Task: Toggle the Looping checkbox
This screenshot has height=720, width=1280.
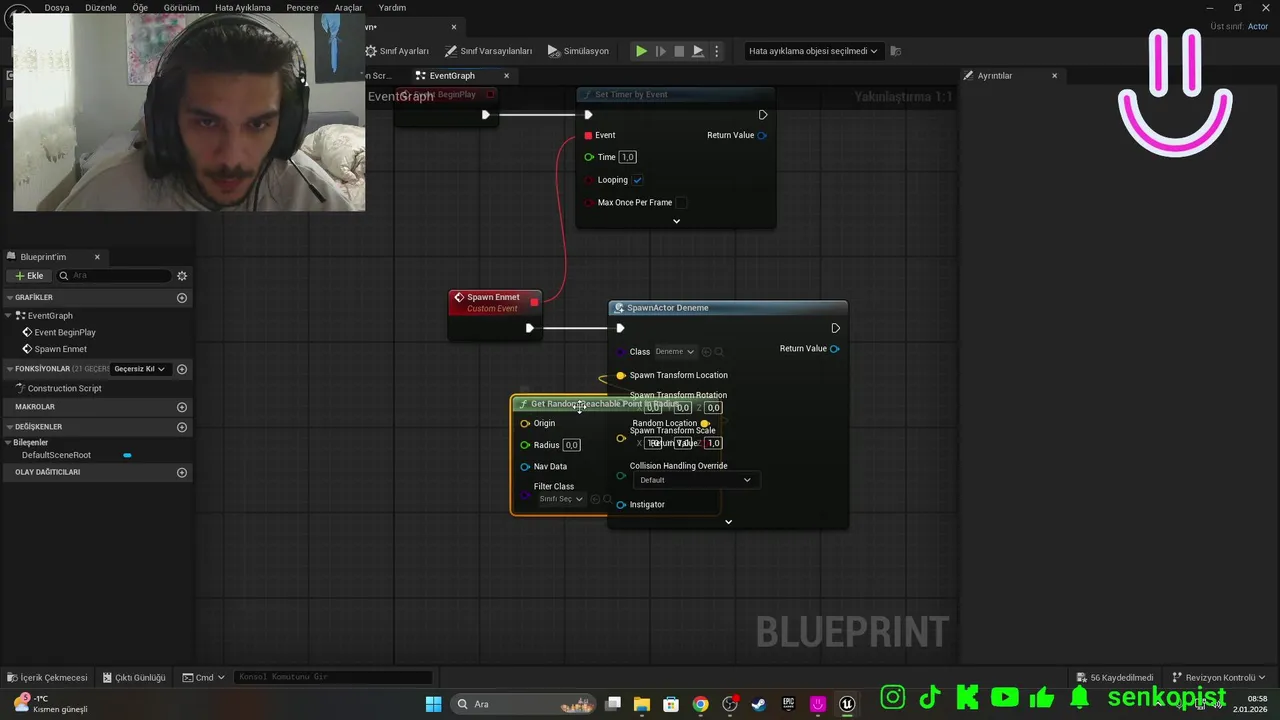Action: [637, 180]
